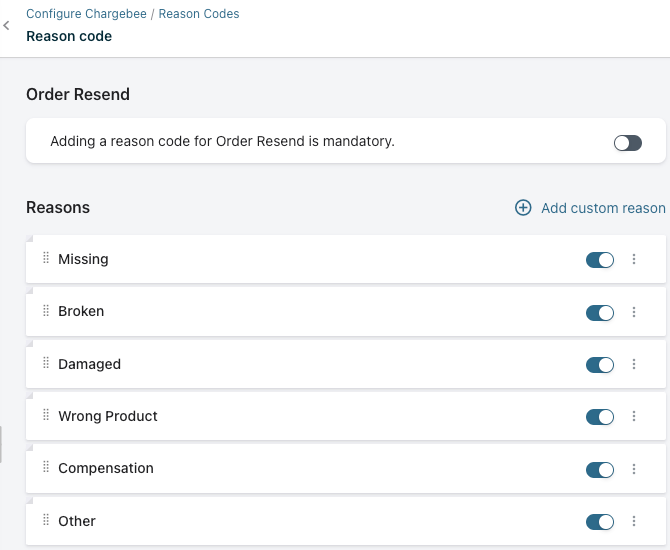Select the Wrong Product reason row
The image size is (670, 550).
(300, 416)
